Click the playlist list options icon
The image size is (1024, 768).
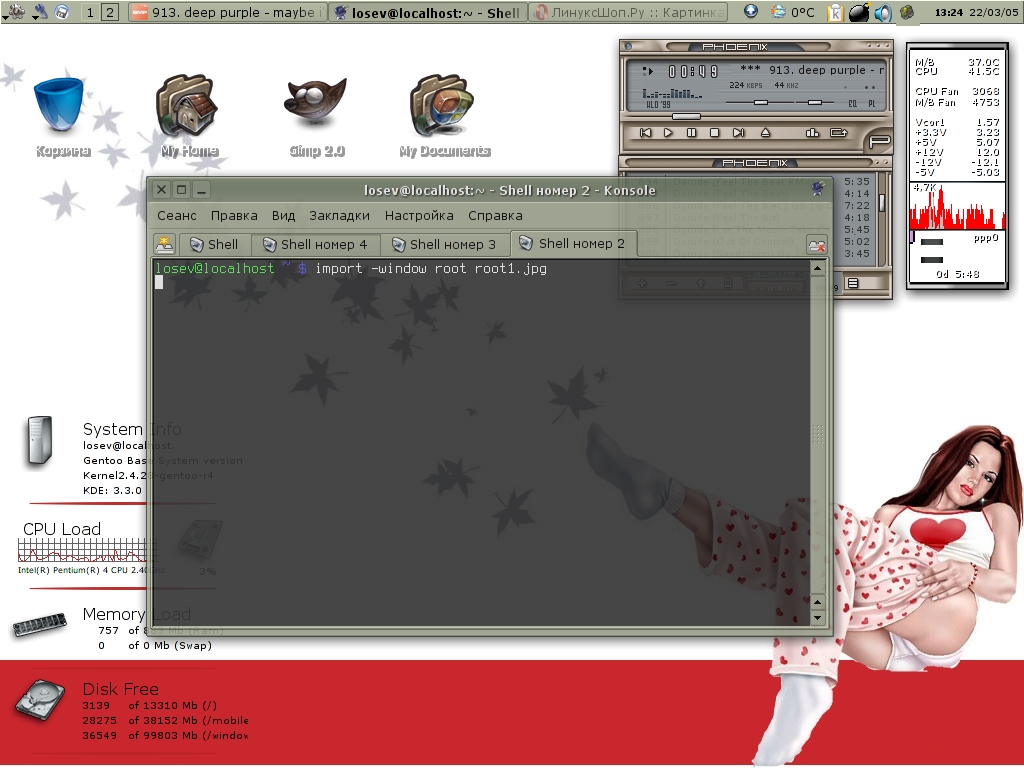coord(853,283)
